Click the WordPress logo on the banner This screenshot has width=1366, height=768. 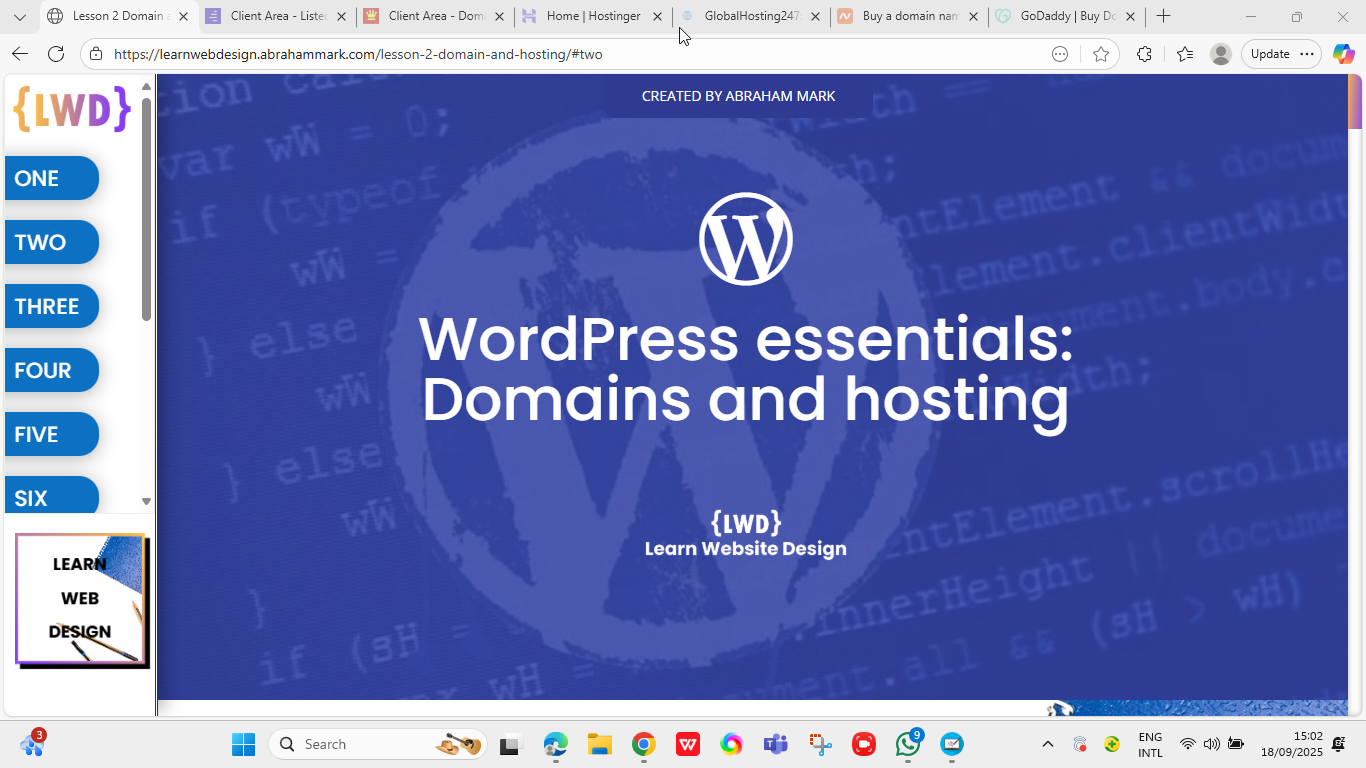745,239
